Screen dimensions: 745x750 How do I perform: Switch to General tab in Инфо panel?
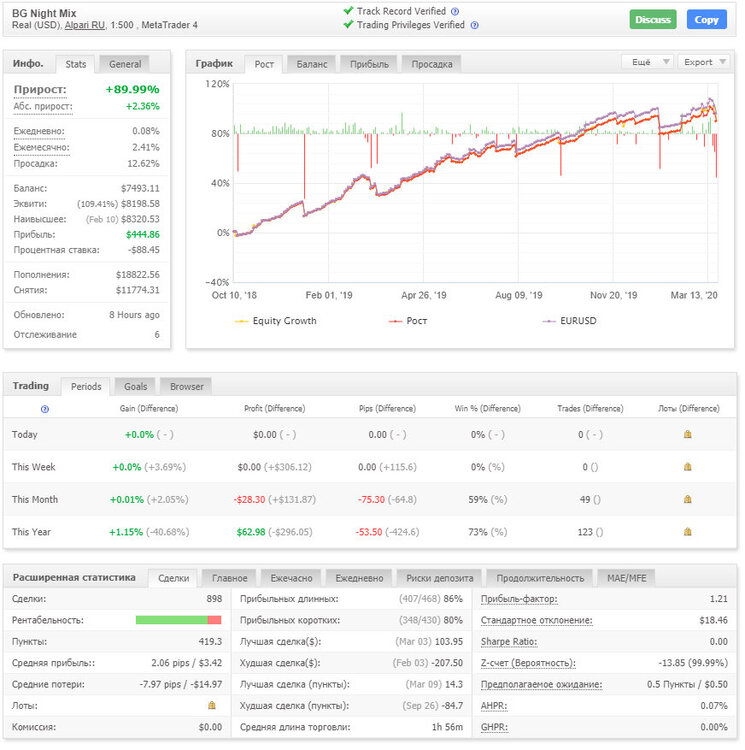(x=125, y=64)
